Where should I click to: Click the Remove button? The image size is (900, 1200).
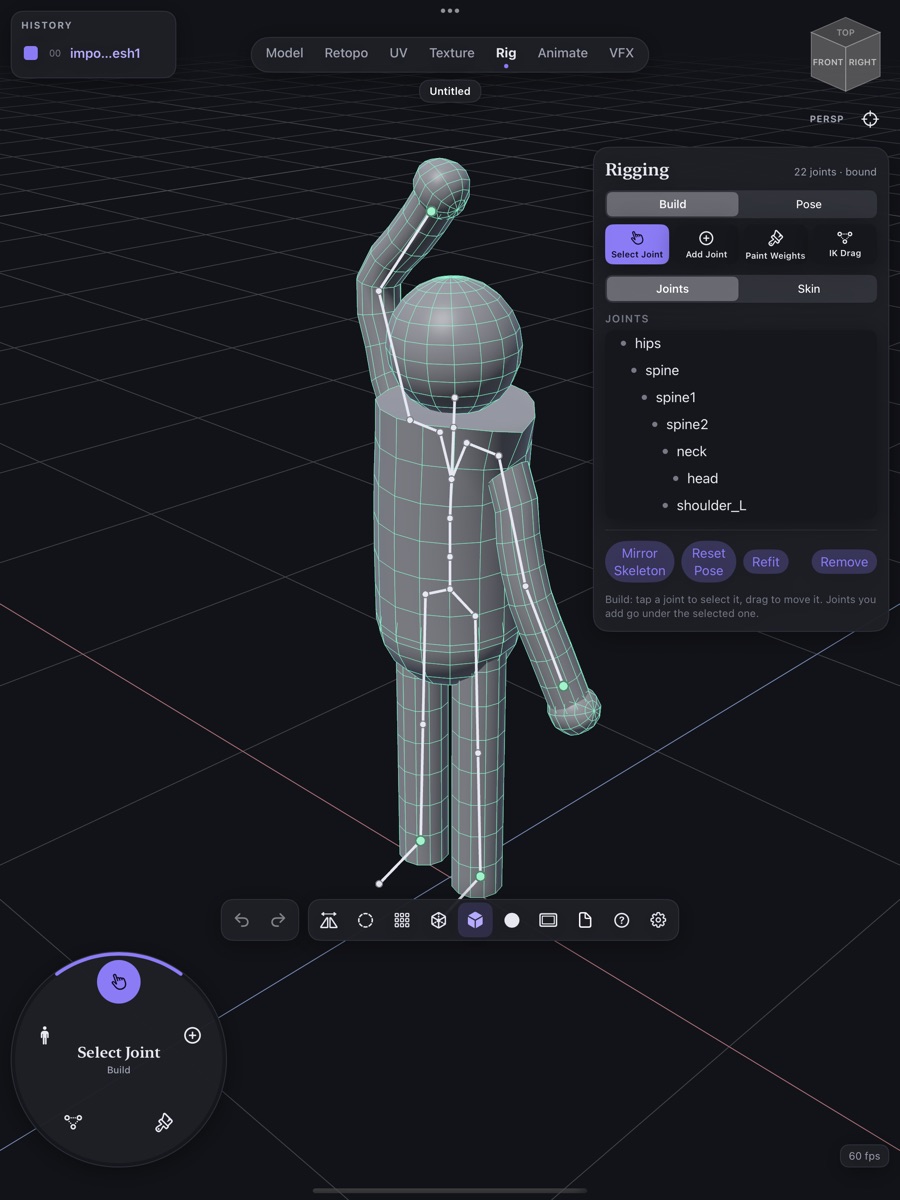tap(844, 562)
